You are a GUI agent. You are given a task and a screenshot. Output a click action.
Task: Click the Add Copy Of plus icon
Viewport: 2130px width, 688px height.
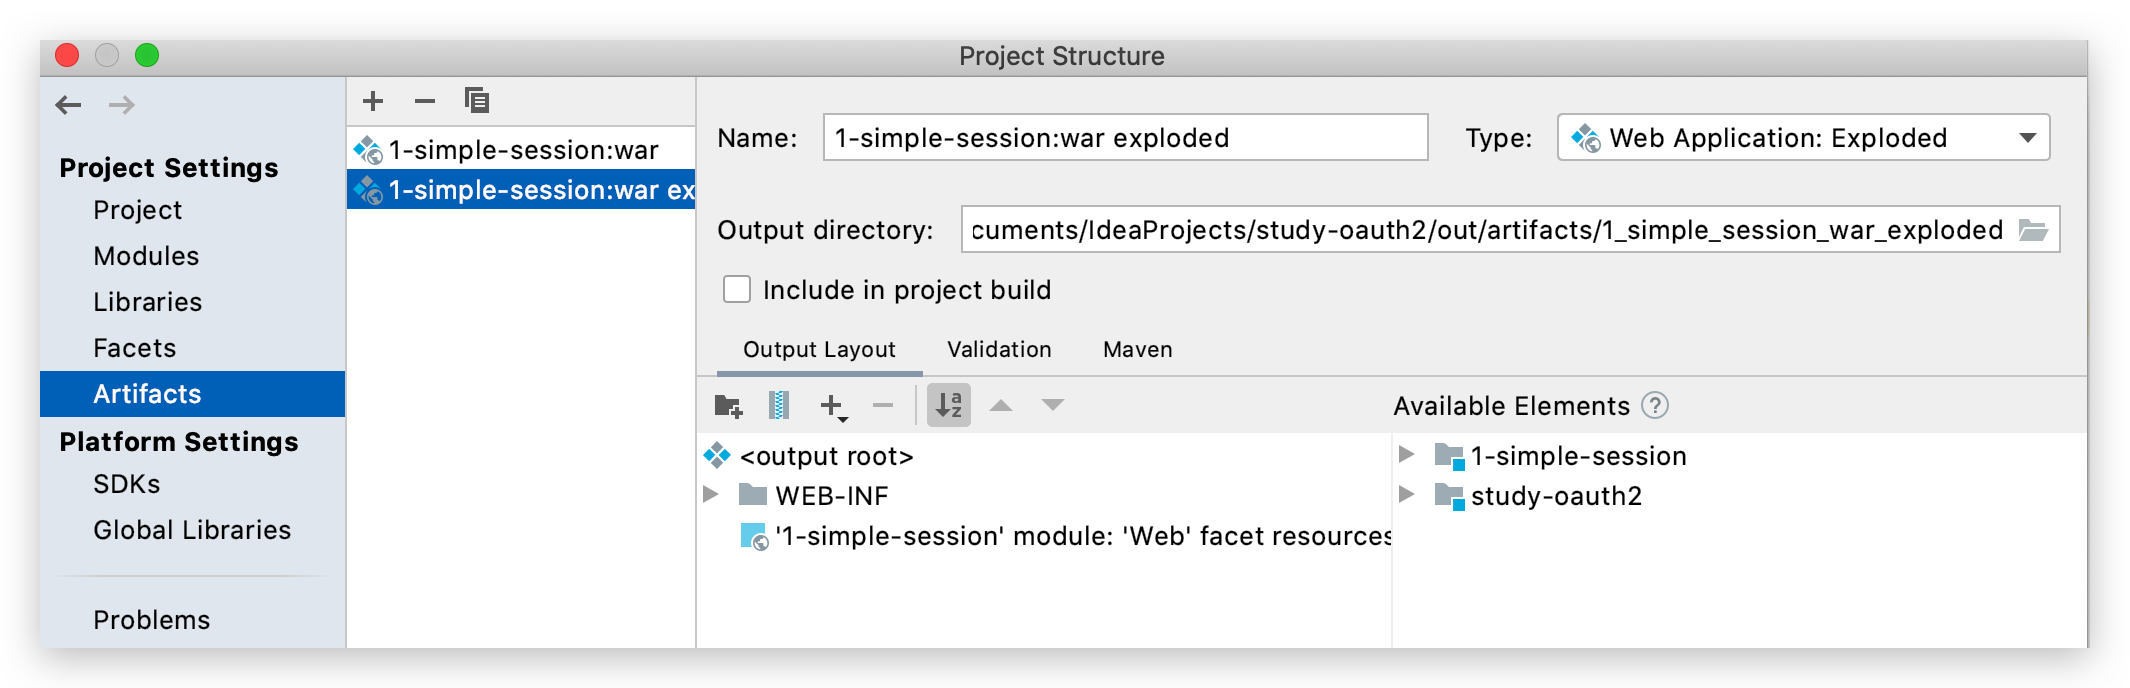click(x=832, y=406)
